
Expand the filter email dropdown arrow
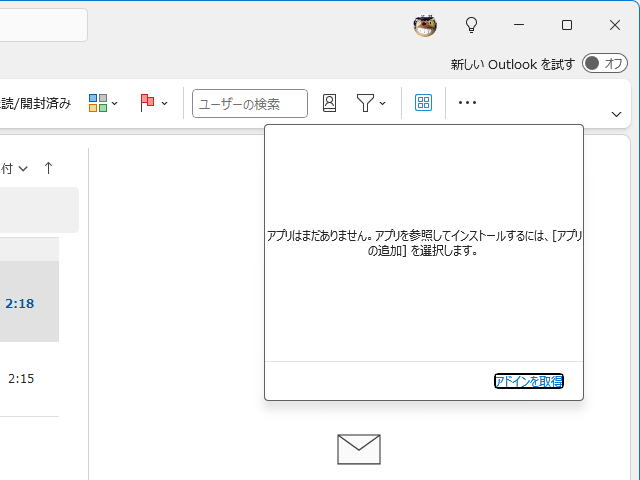coord(382,103)
